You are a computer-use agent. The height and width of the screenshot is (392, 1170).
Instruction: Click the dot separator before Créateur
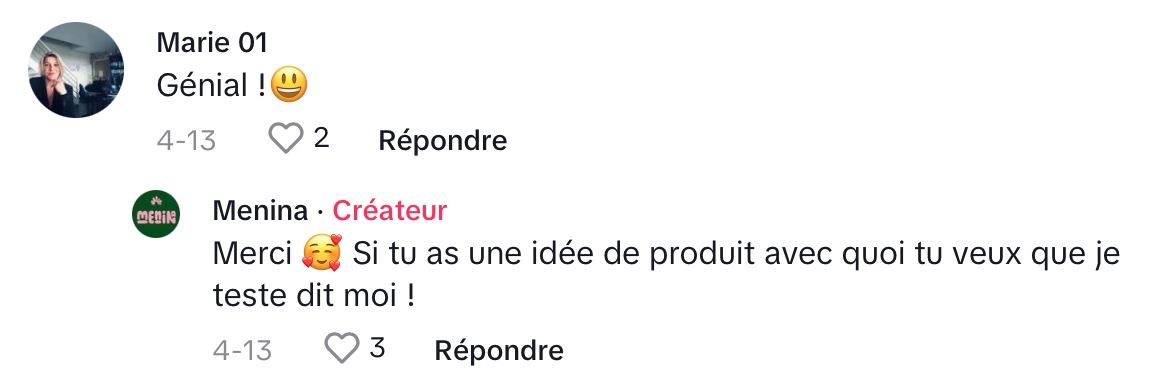320,212
